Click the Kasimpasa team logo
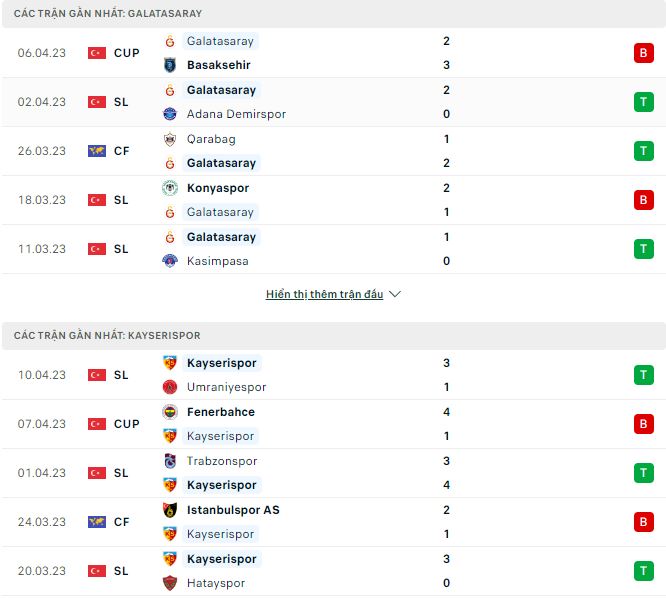Screen dimensions: 666x598 click(x=169, y=261)
